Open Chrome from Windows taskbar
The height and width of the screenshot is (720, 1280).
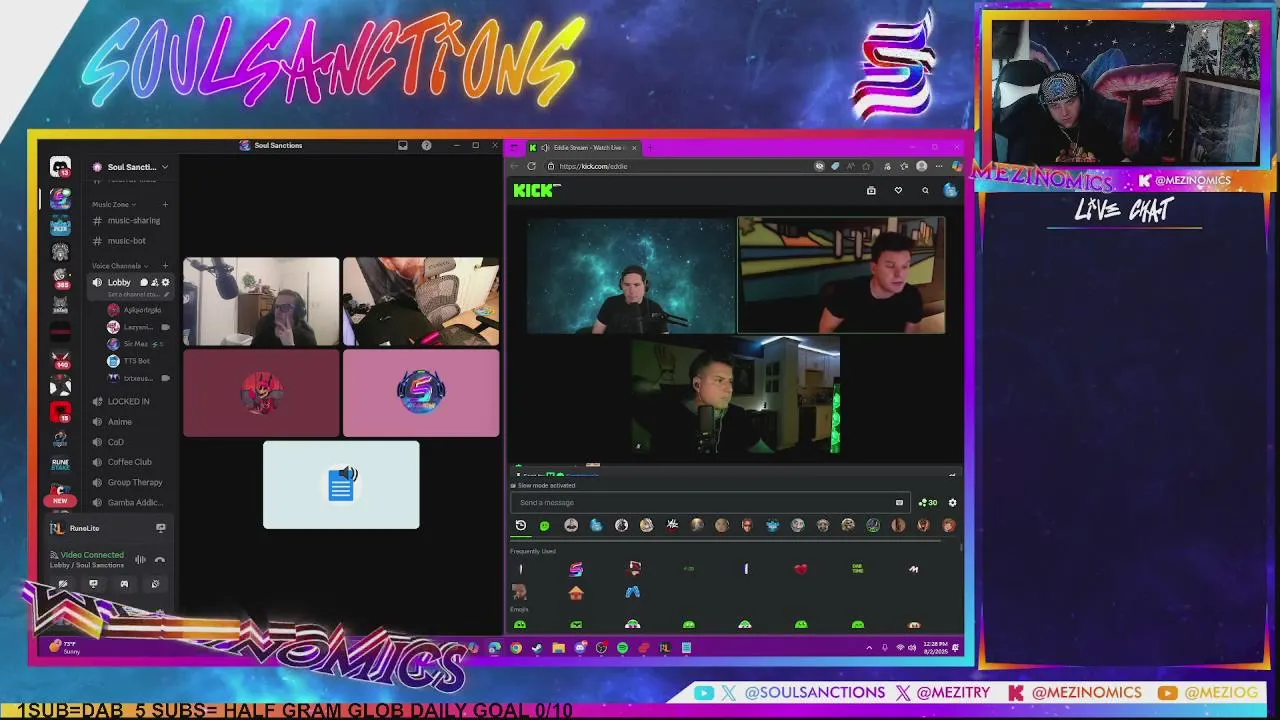(516, 648)
